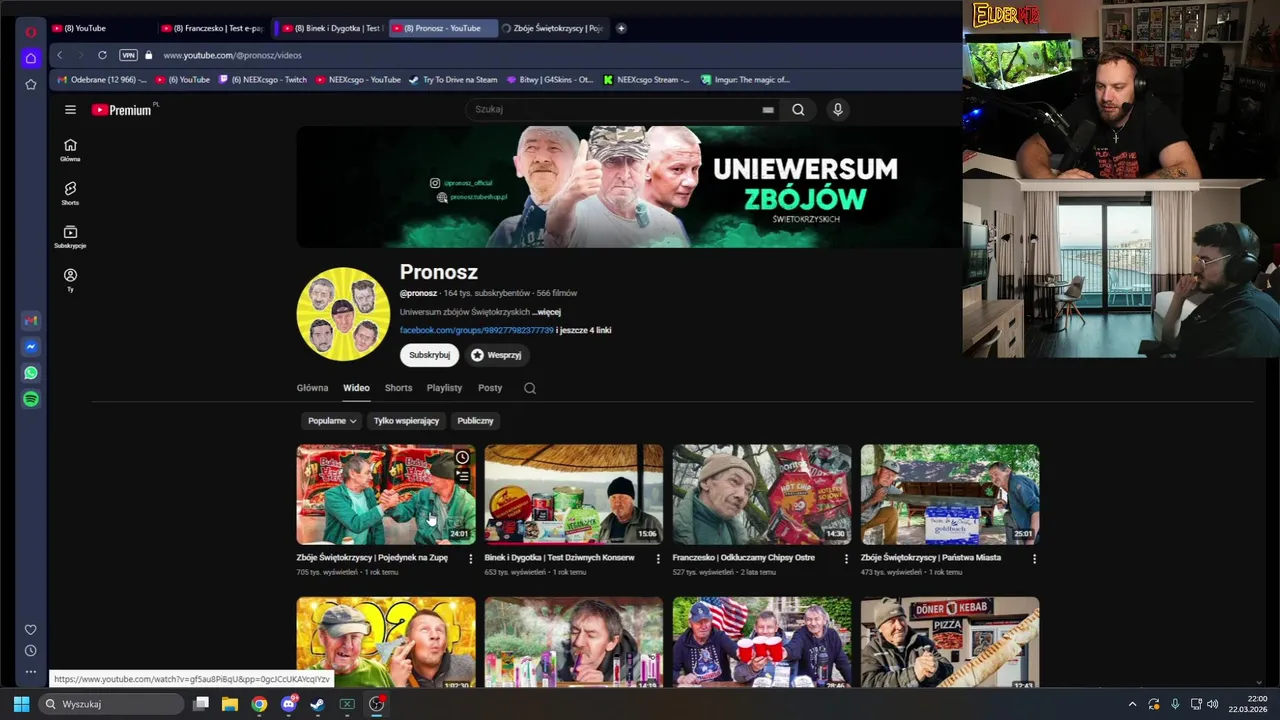Viewport: 1280px width, 720px height.
Task: Open the Instagram link on channel banner
Action: click(462, 183)
